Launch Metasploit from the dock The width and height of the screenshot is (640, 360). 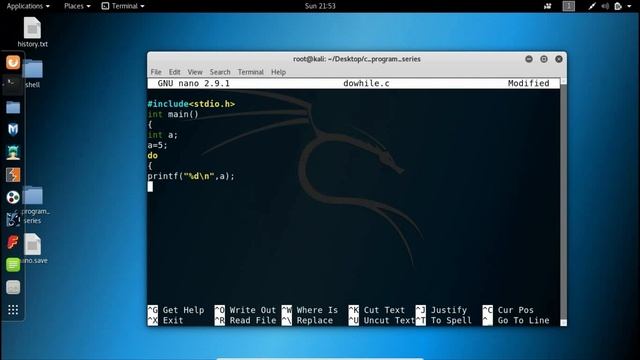[13, 129]
